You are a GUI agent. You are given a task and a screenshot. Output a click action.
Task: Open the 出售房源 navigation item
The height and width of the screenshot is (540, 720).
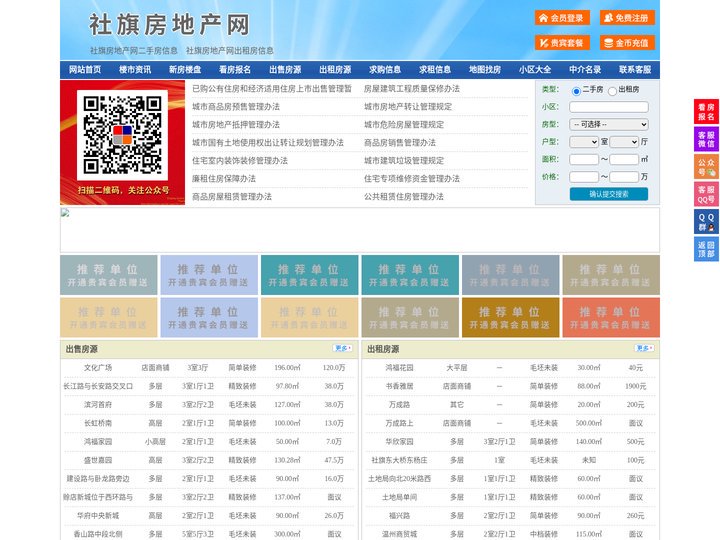pos(285,70)
